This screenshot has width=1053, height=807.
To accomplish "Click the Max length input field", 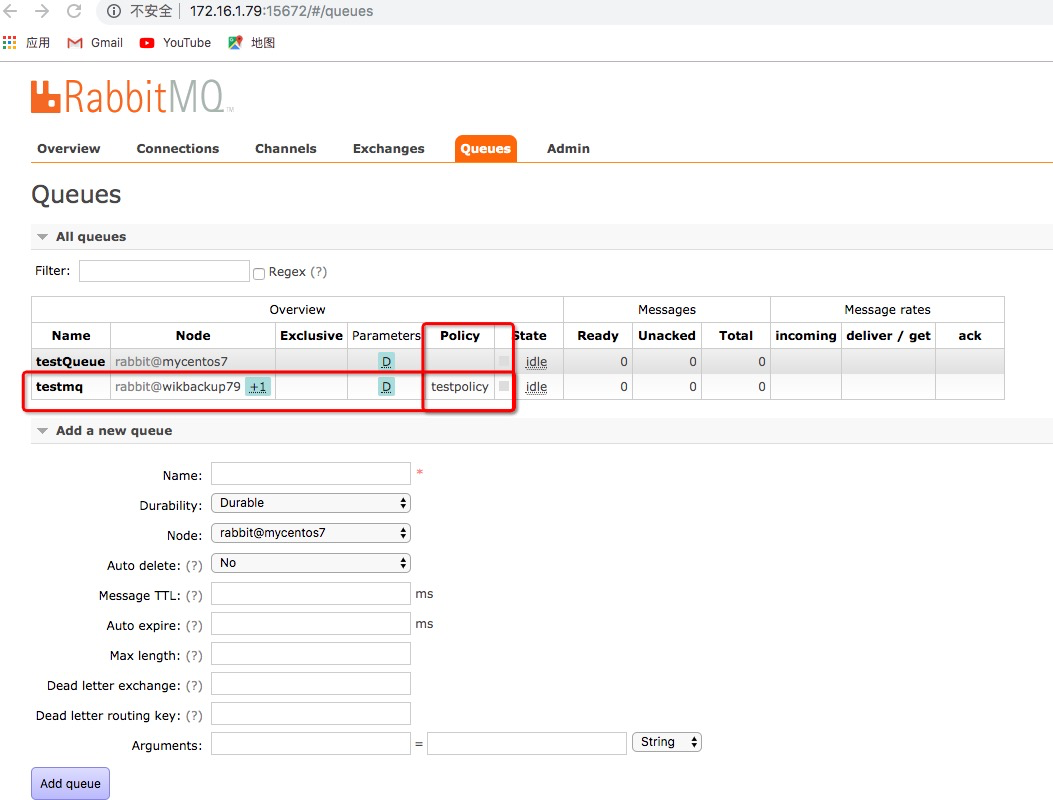I will pyautogui.click(x=310, y=653).
